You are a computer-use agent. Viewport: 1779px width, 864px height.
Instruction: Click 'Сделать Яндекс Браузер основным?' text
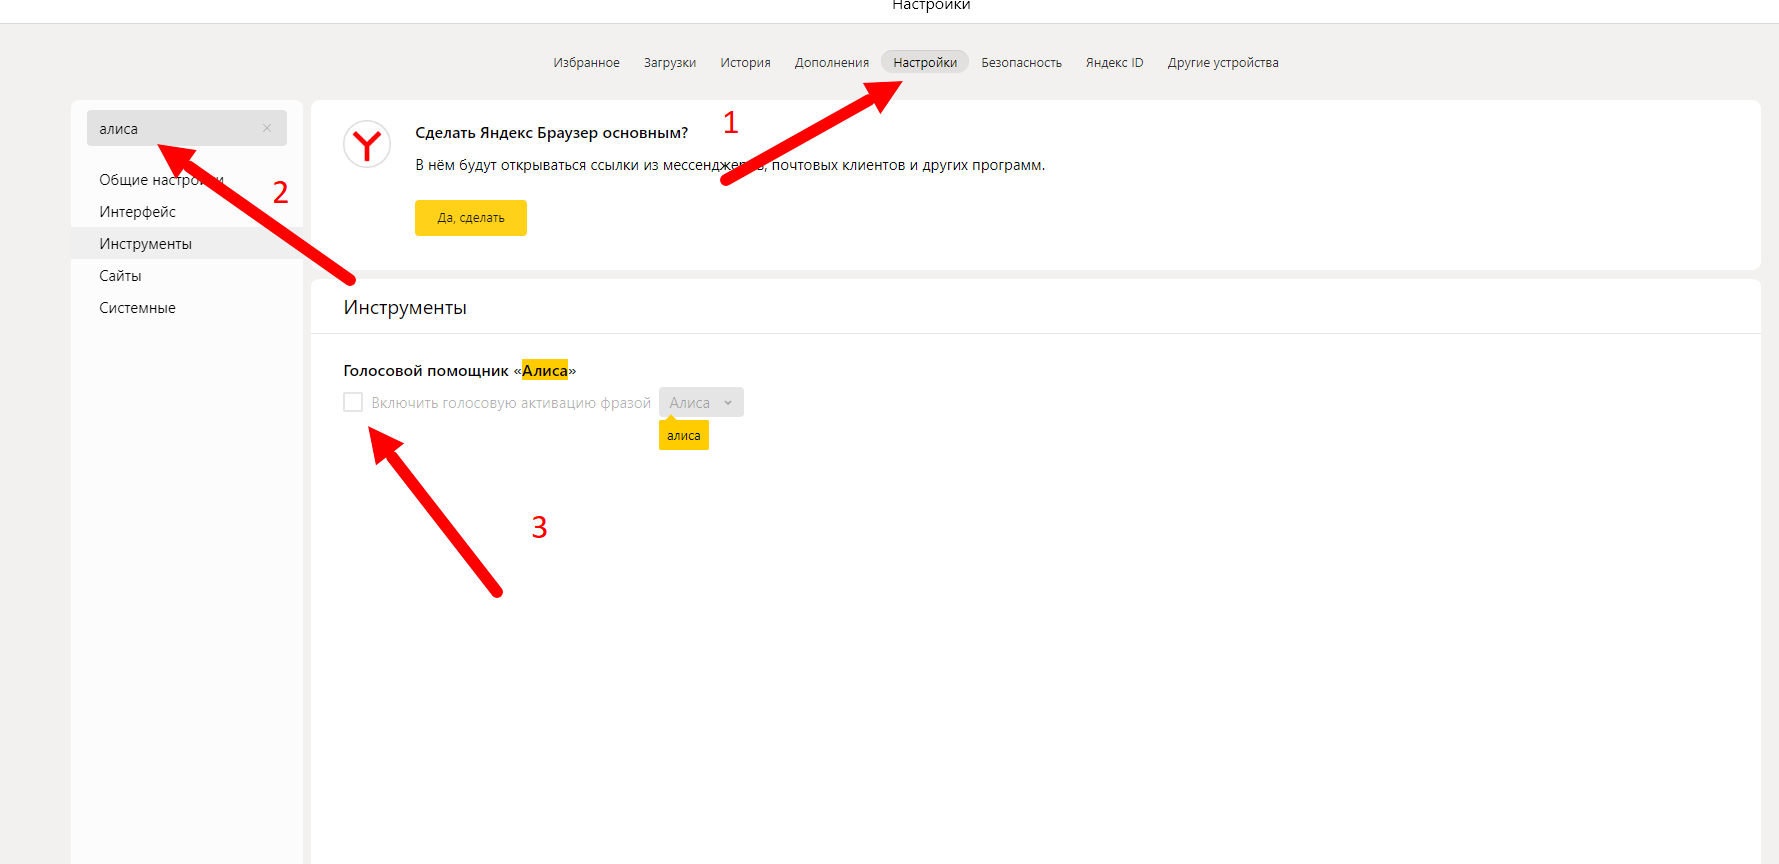[552, 133]
